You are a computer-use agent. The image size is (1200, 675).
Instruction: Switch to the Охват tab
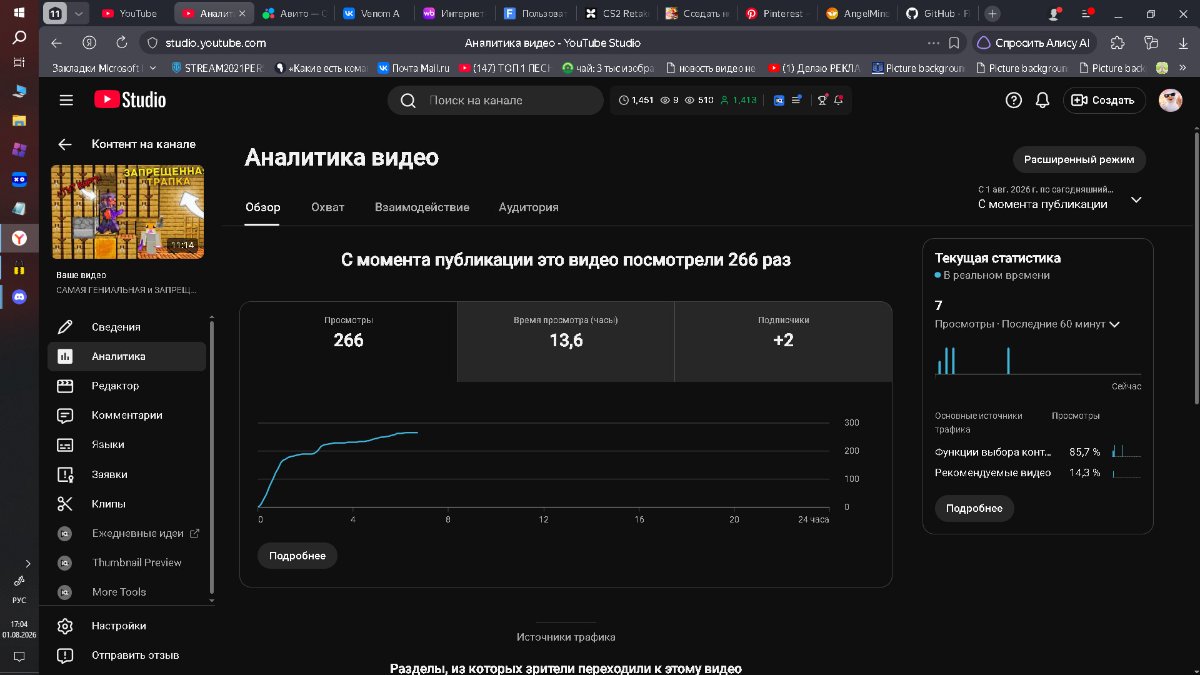coord(327,207)
